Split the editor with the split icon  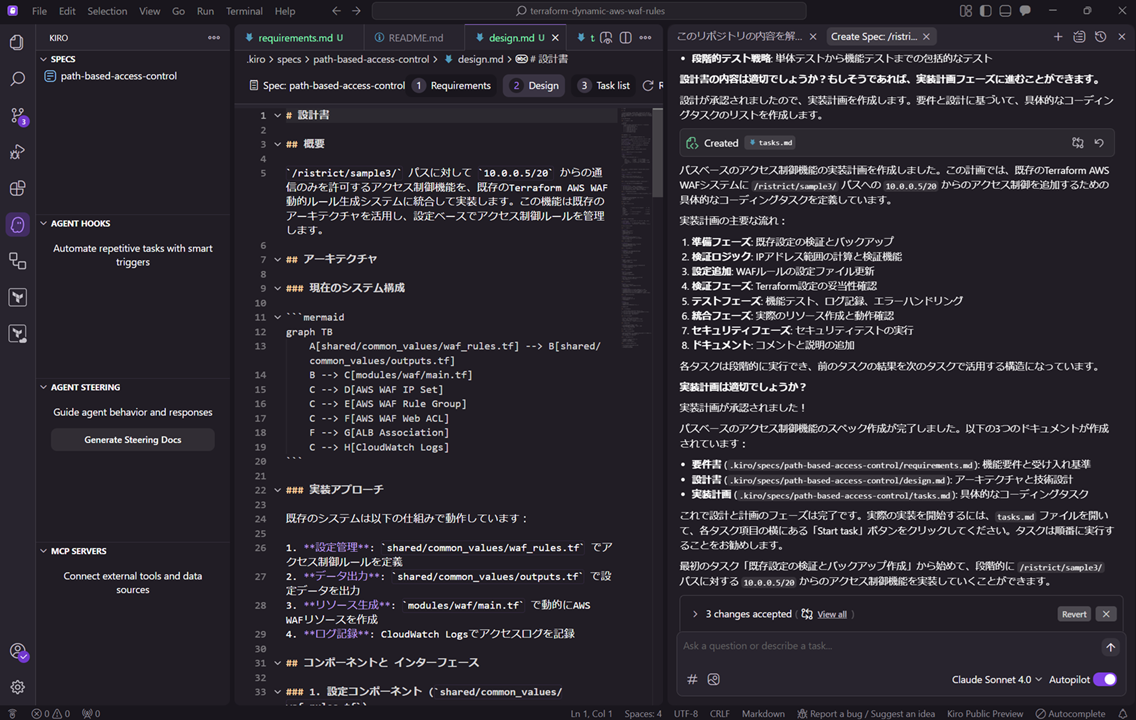coord(625,38)
